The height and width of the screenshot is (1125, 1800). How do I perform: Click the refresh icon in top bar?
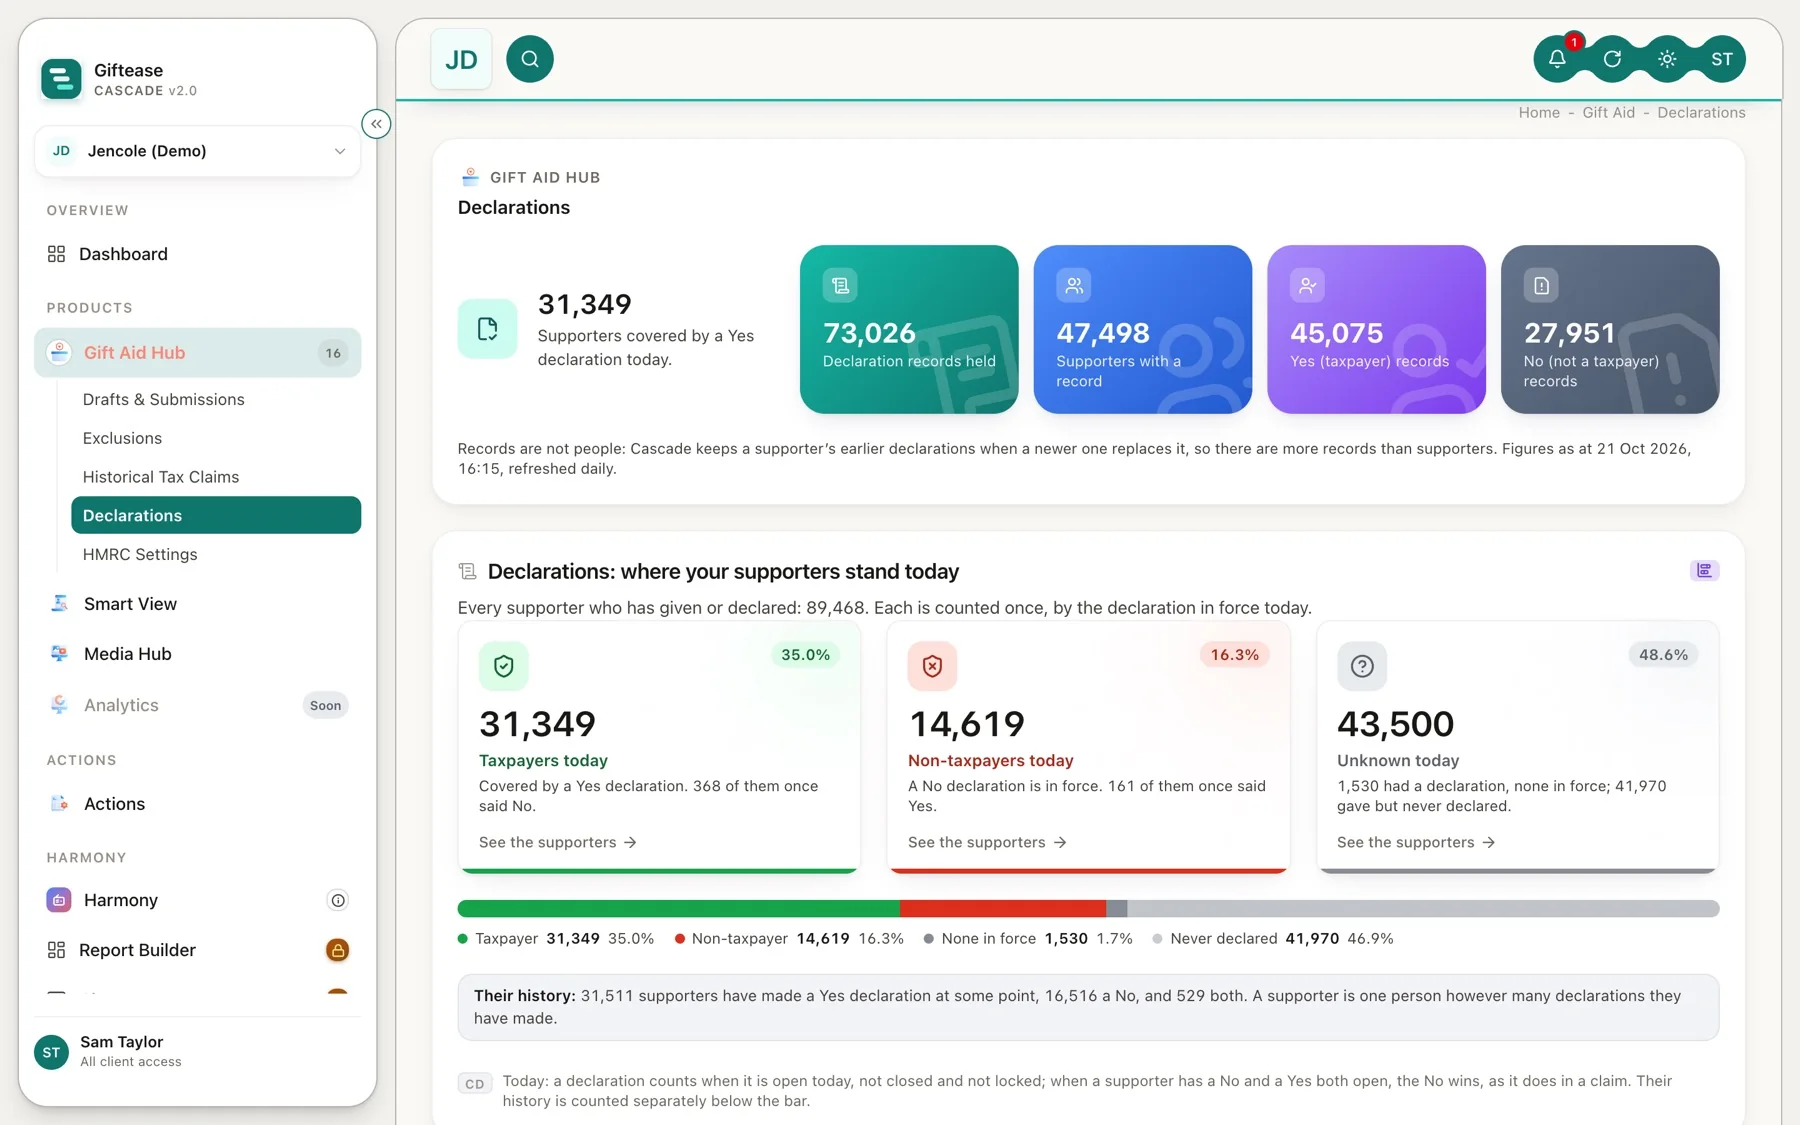coord(1612,59)
